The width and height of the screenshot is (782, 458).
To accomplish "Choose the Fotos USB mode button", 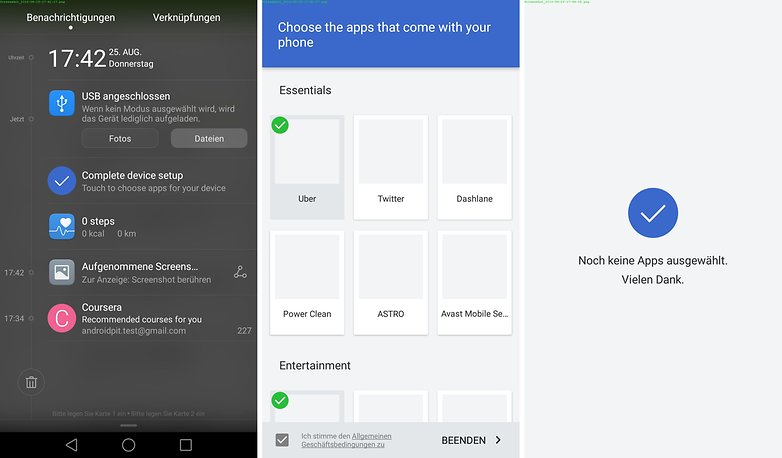I will pyautogui.click(x=120, y=138).
